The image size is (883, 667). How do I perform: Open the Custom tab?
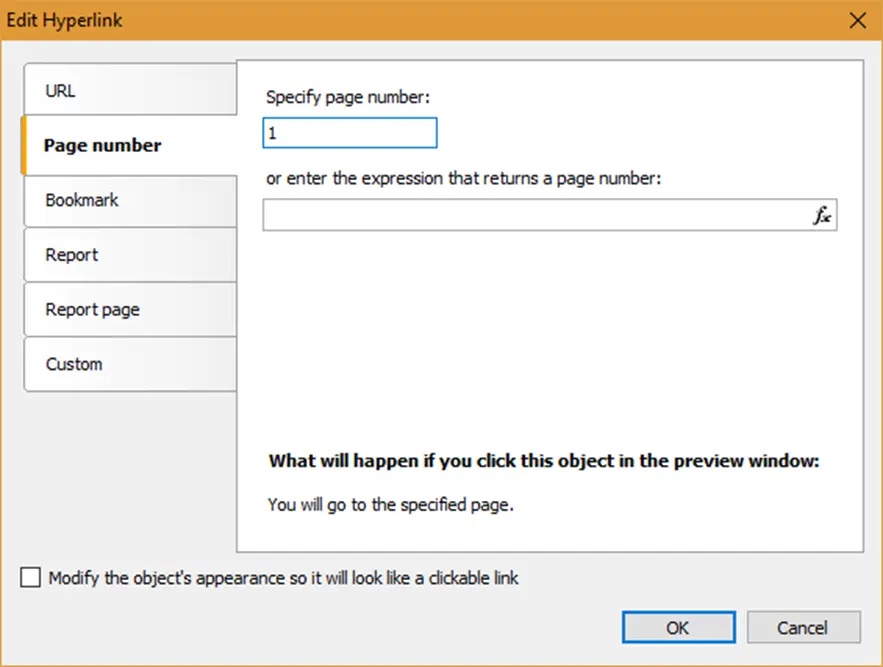129,364
